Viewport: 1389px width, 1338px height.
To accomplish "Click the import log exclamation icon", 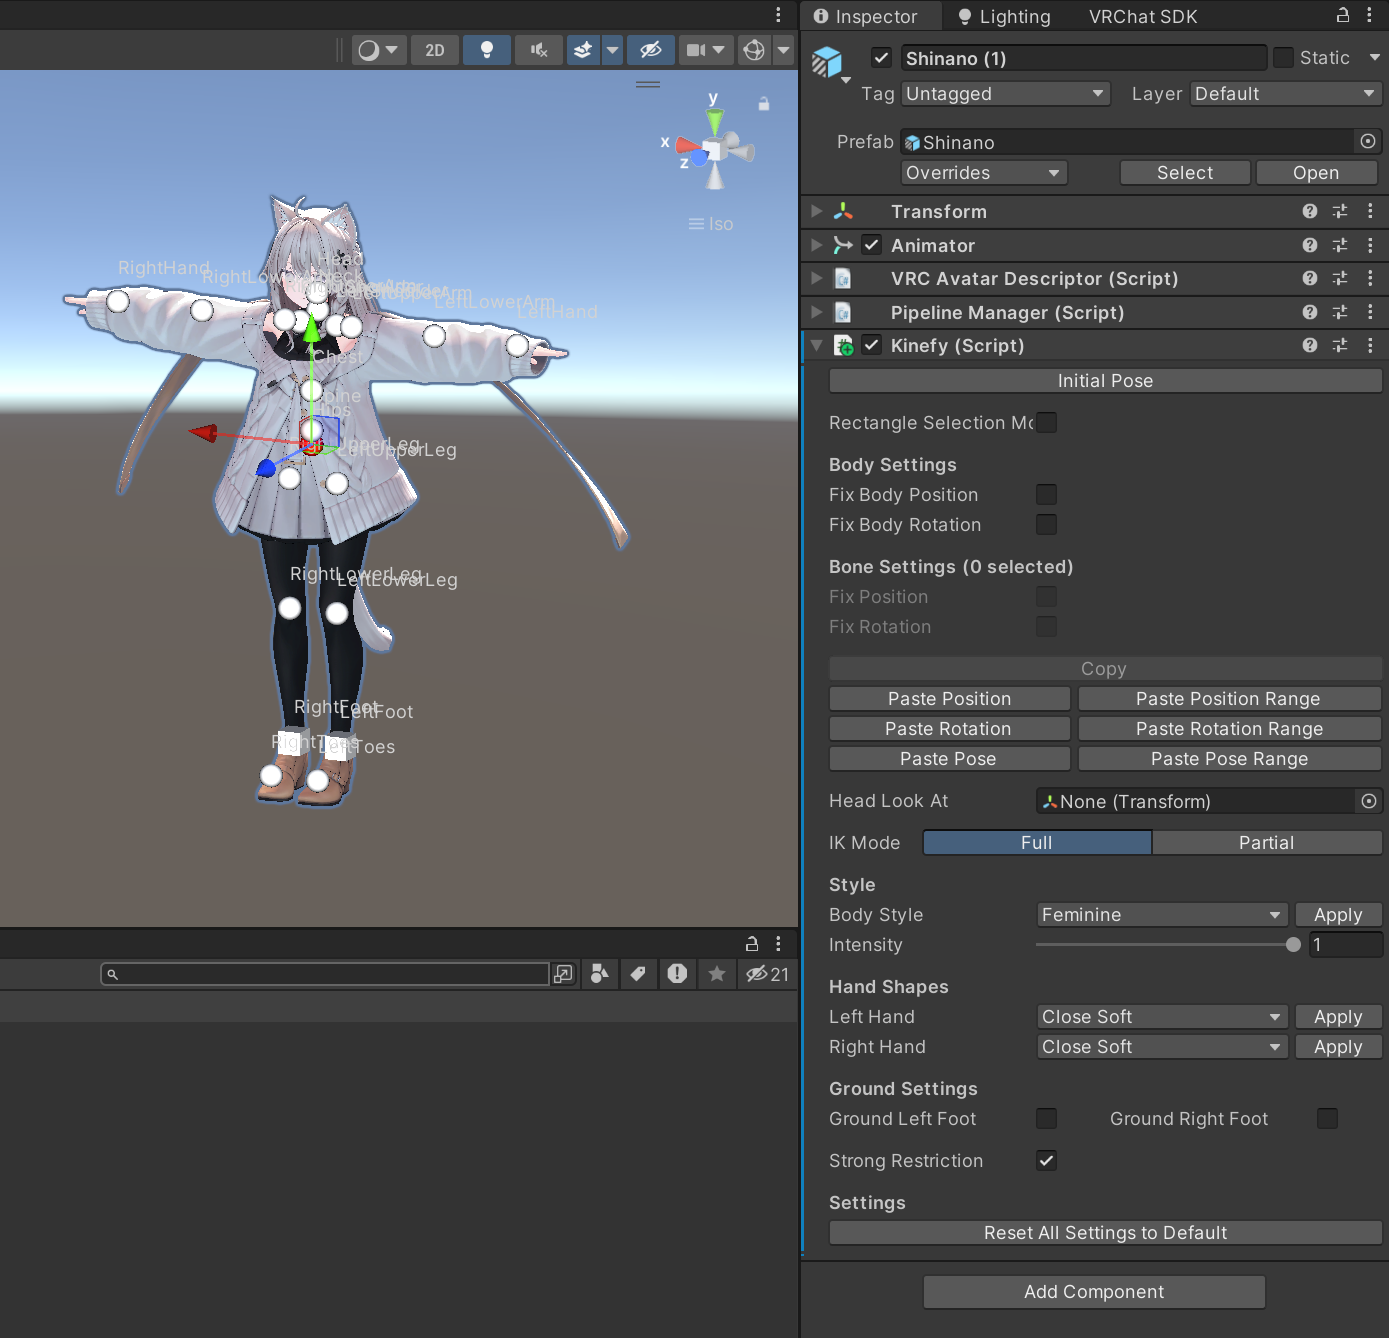I will 677,974.
